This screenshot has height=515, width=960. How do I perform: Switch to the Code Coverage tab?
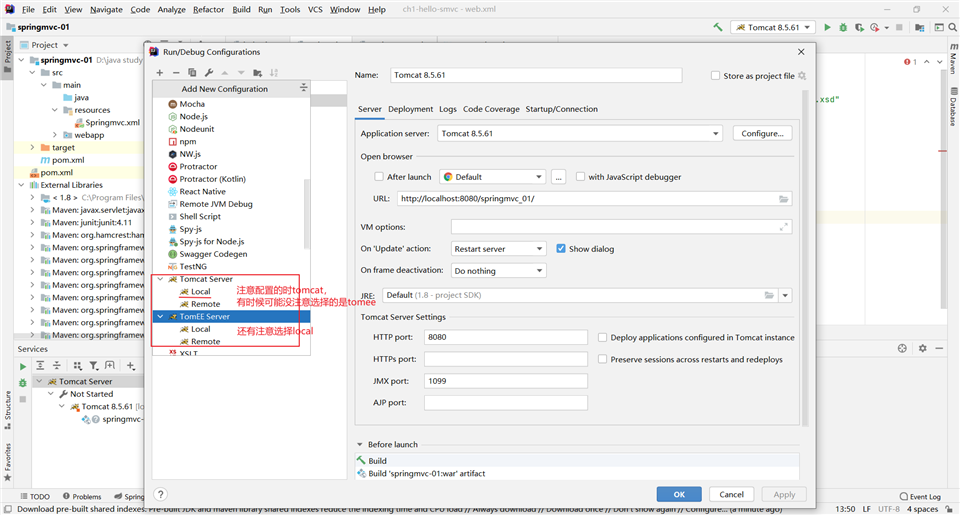pyautogui.click(x=491, y=109)
